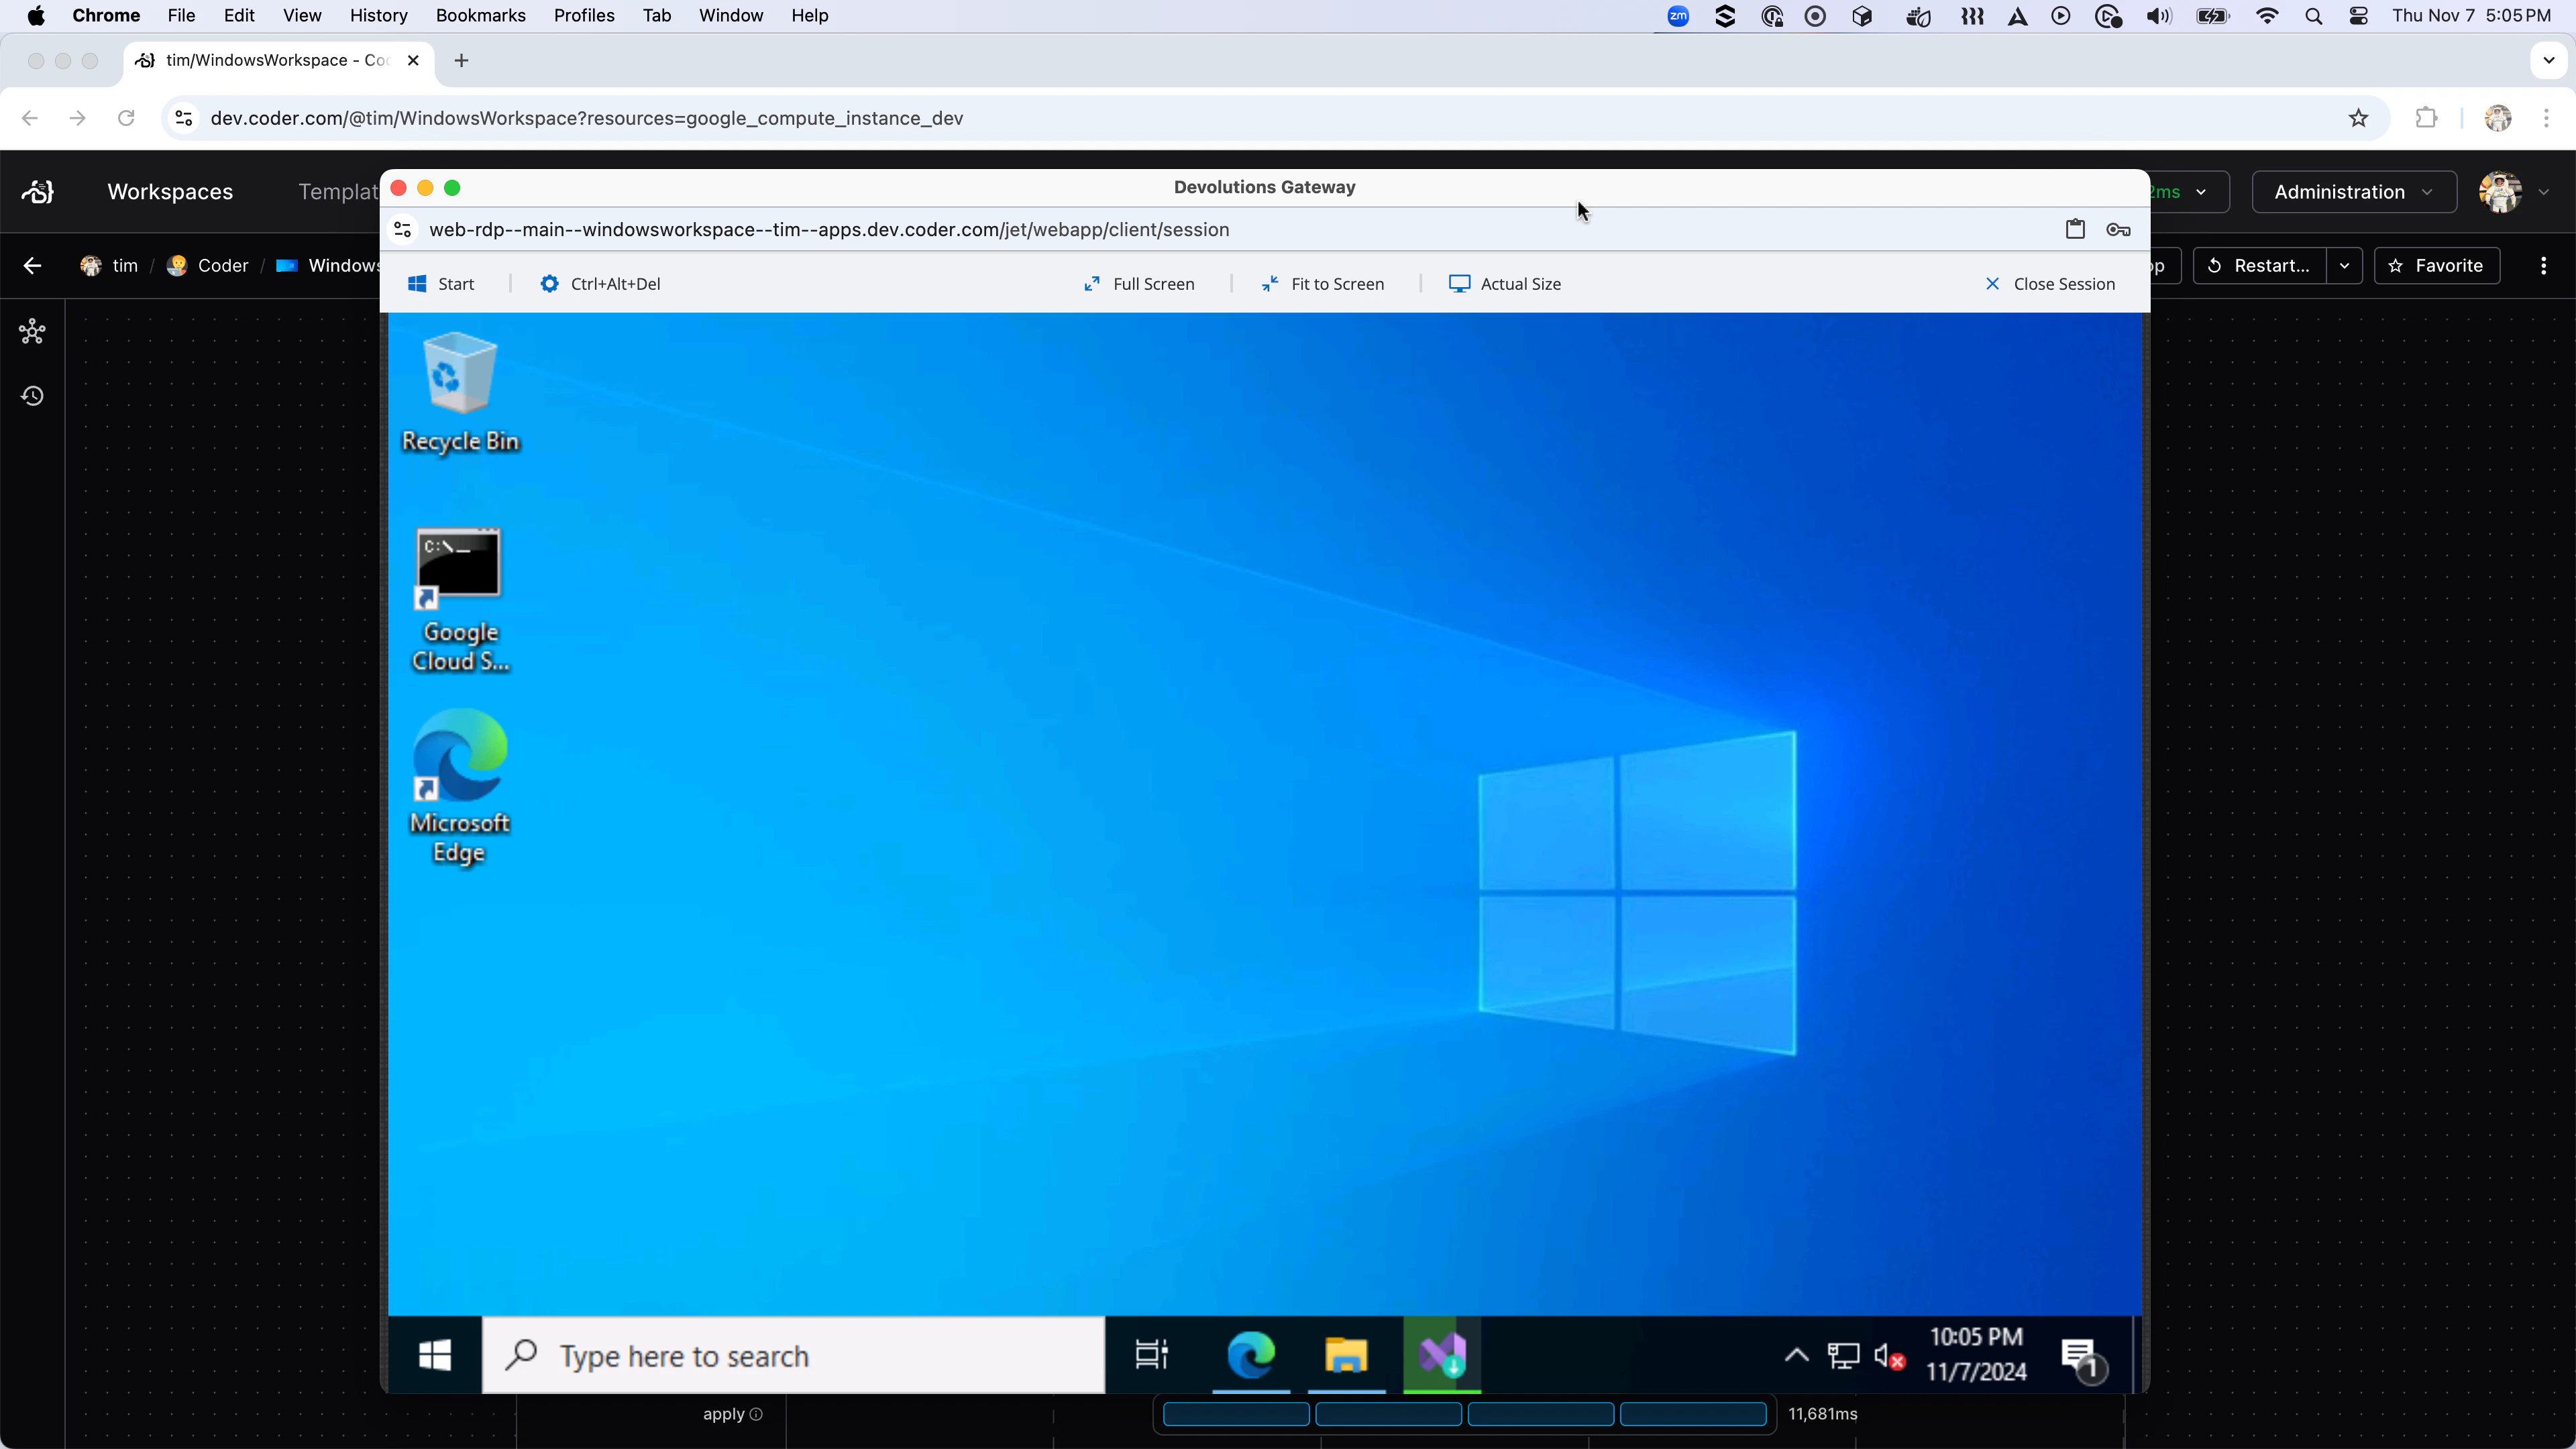The image size is (2576, 1449).
Task: Open the history sidebar icon
Action: [x=32, y=396]
